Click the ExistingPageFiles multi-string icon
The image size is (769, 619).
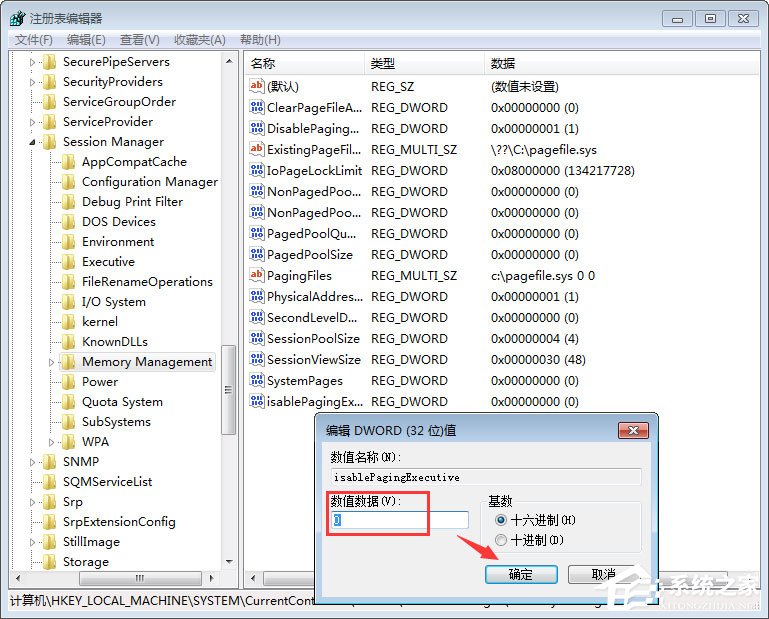256,149
